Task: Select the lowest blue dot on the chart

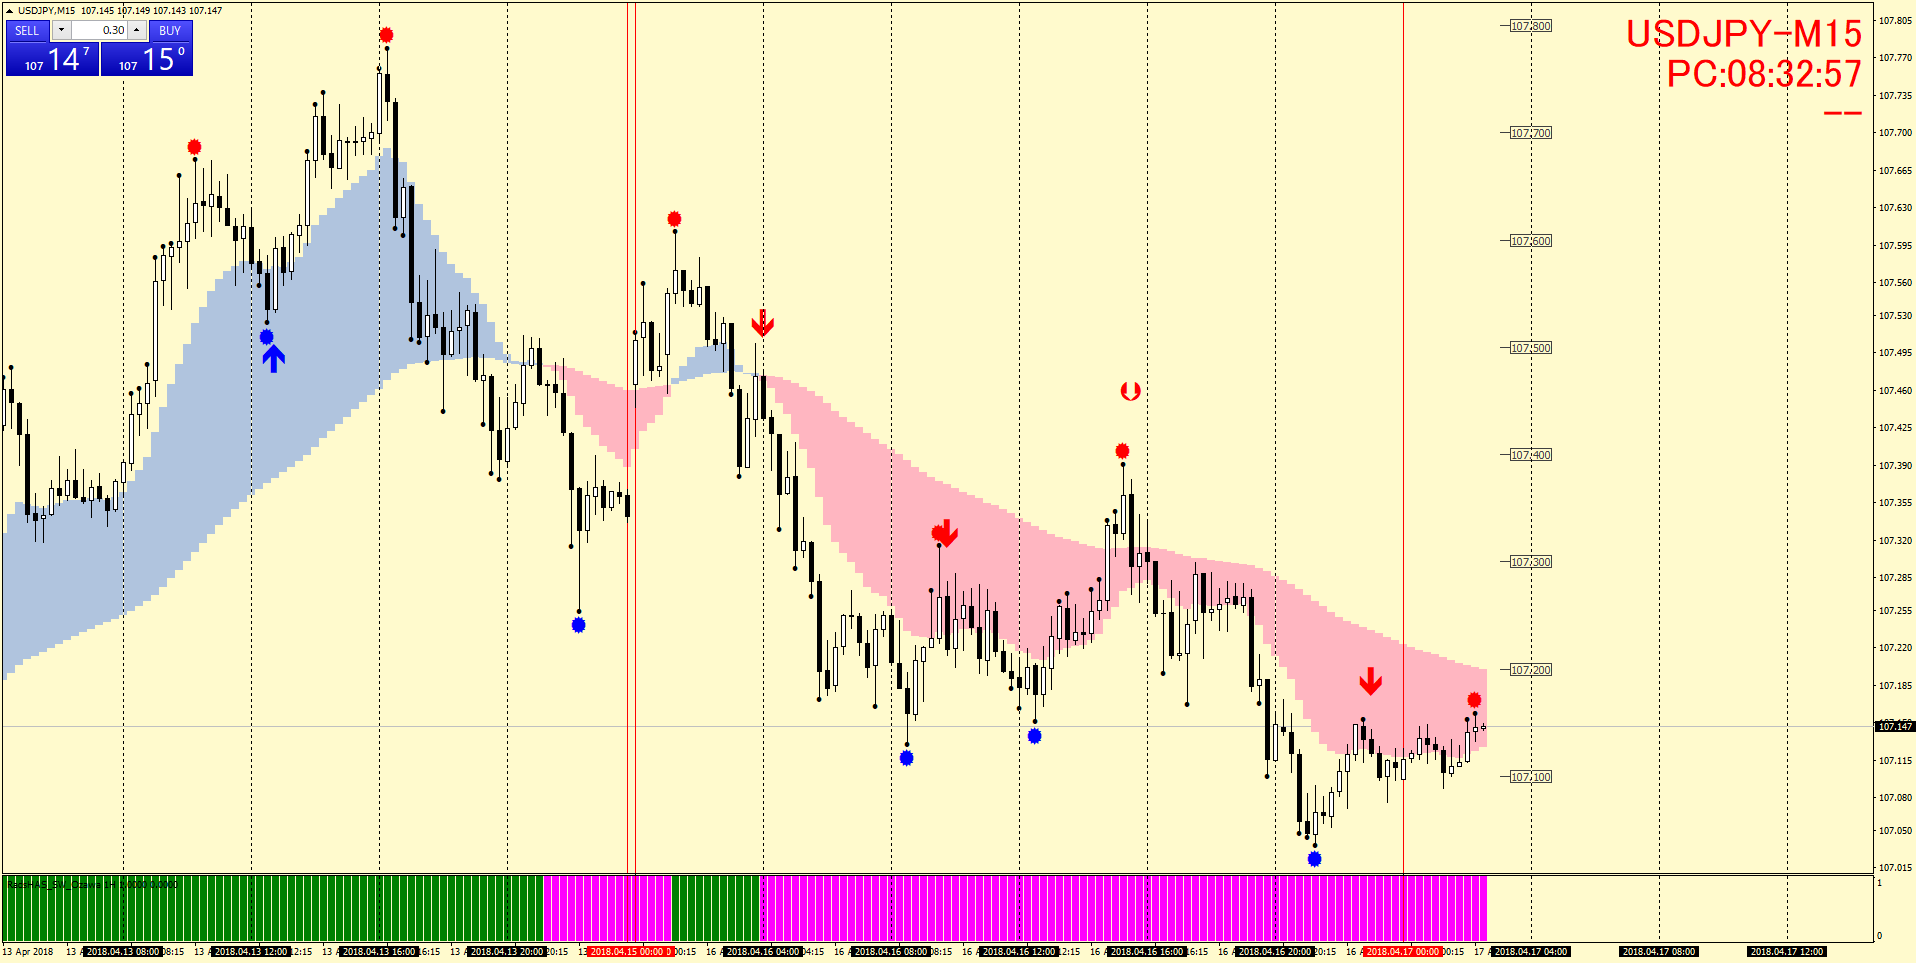Action: tap(1314, 858)
